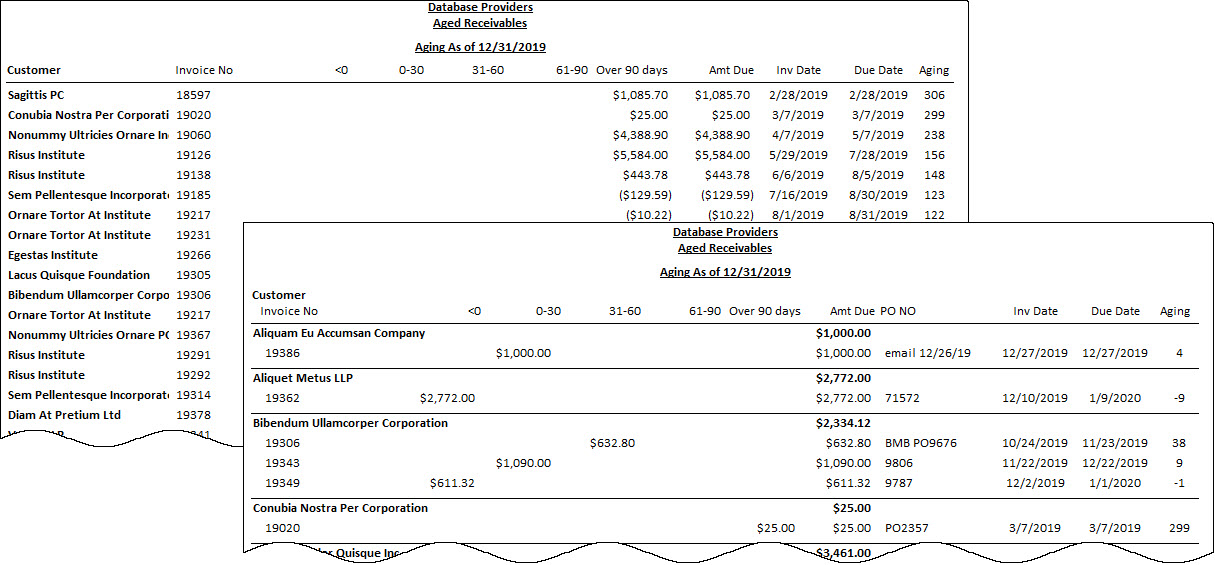Select the Aliquet Metus LLP group heading
This screenshot has width=1215, height=565.
(x=303, y=378)
